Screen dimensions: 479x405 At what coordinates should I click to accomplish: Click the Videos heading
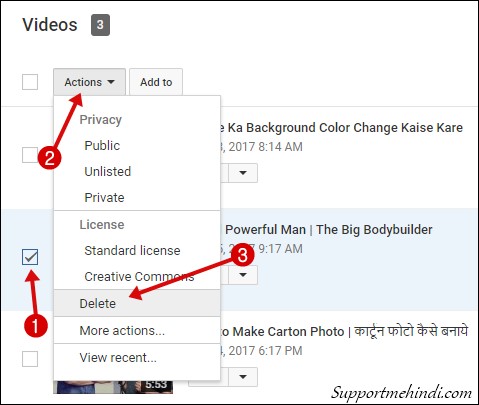pos(50,25)
